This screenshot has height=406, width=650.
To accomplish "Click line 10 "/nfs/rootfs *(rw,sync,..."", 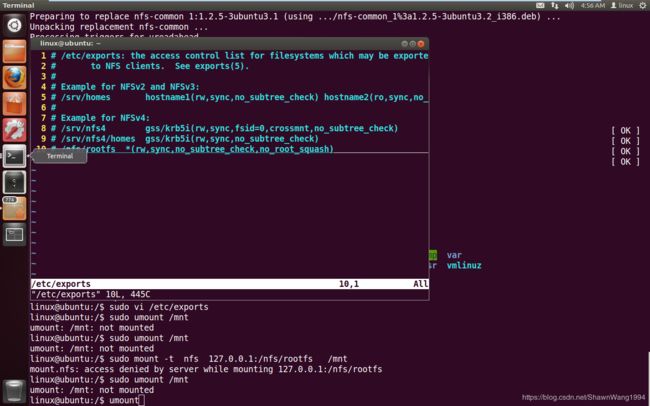I will 192,149.
